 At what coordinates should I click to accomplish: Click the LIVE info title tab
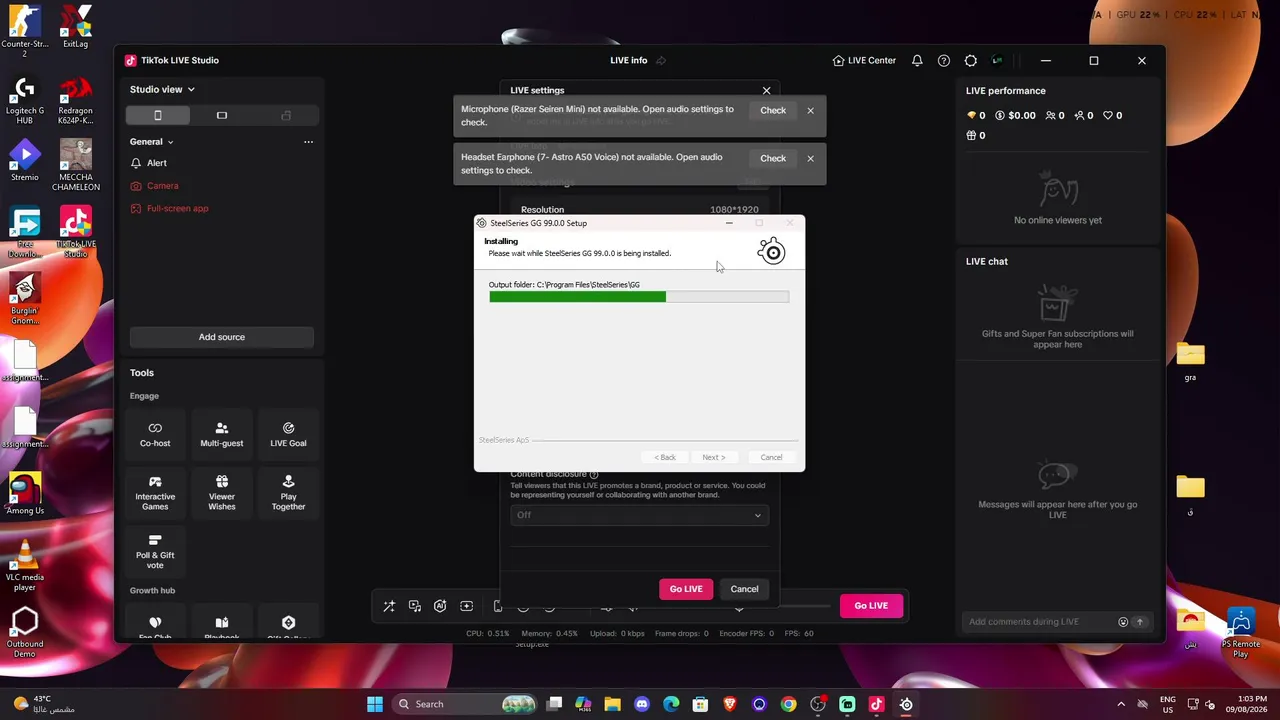(629, 61)
